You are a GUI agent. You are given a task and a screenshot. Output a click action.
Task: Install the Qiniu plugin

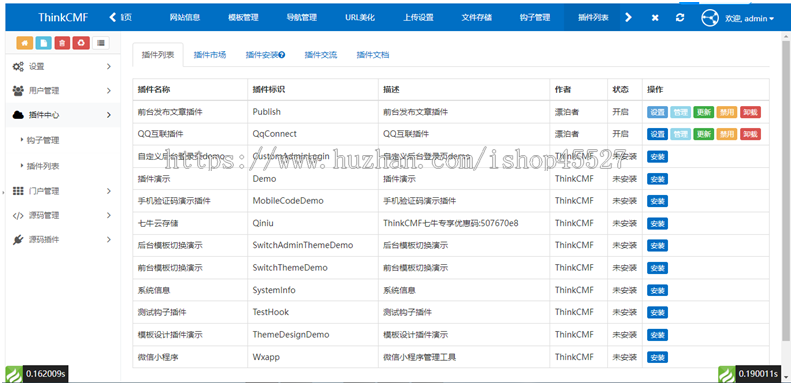click(657, 223)
